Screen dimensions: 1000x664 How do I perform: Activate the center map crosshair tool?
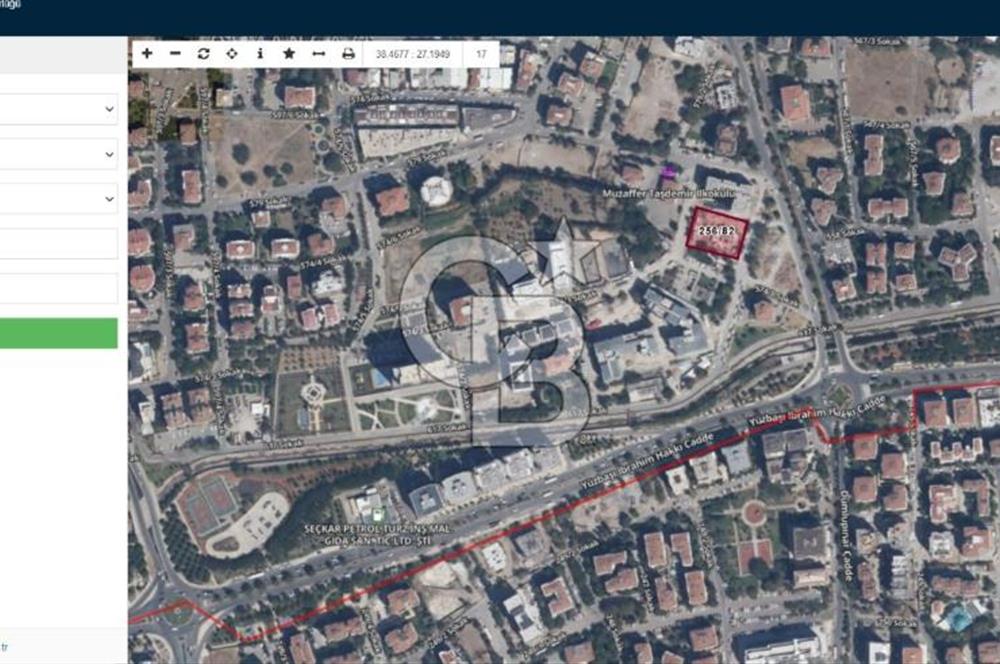pos(232,53)
